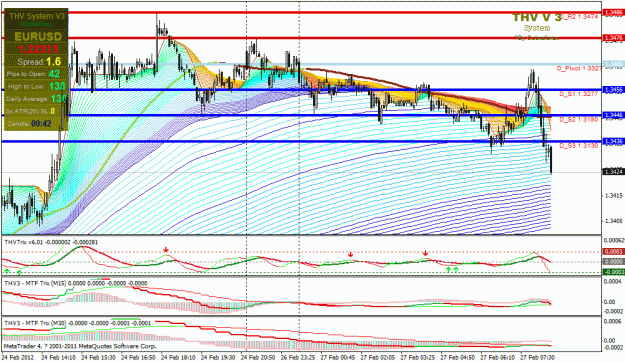Click the D_S3 1.3130 support label
This screenshot has height=362, width=625.
tap(578, 146)
